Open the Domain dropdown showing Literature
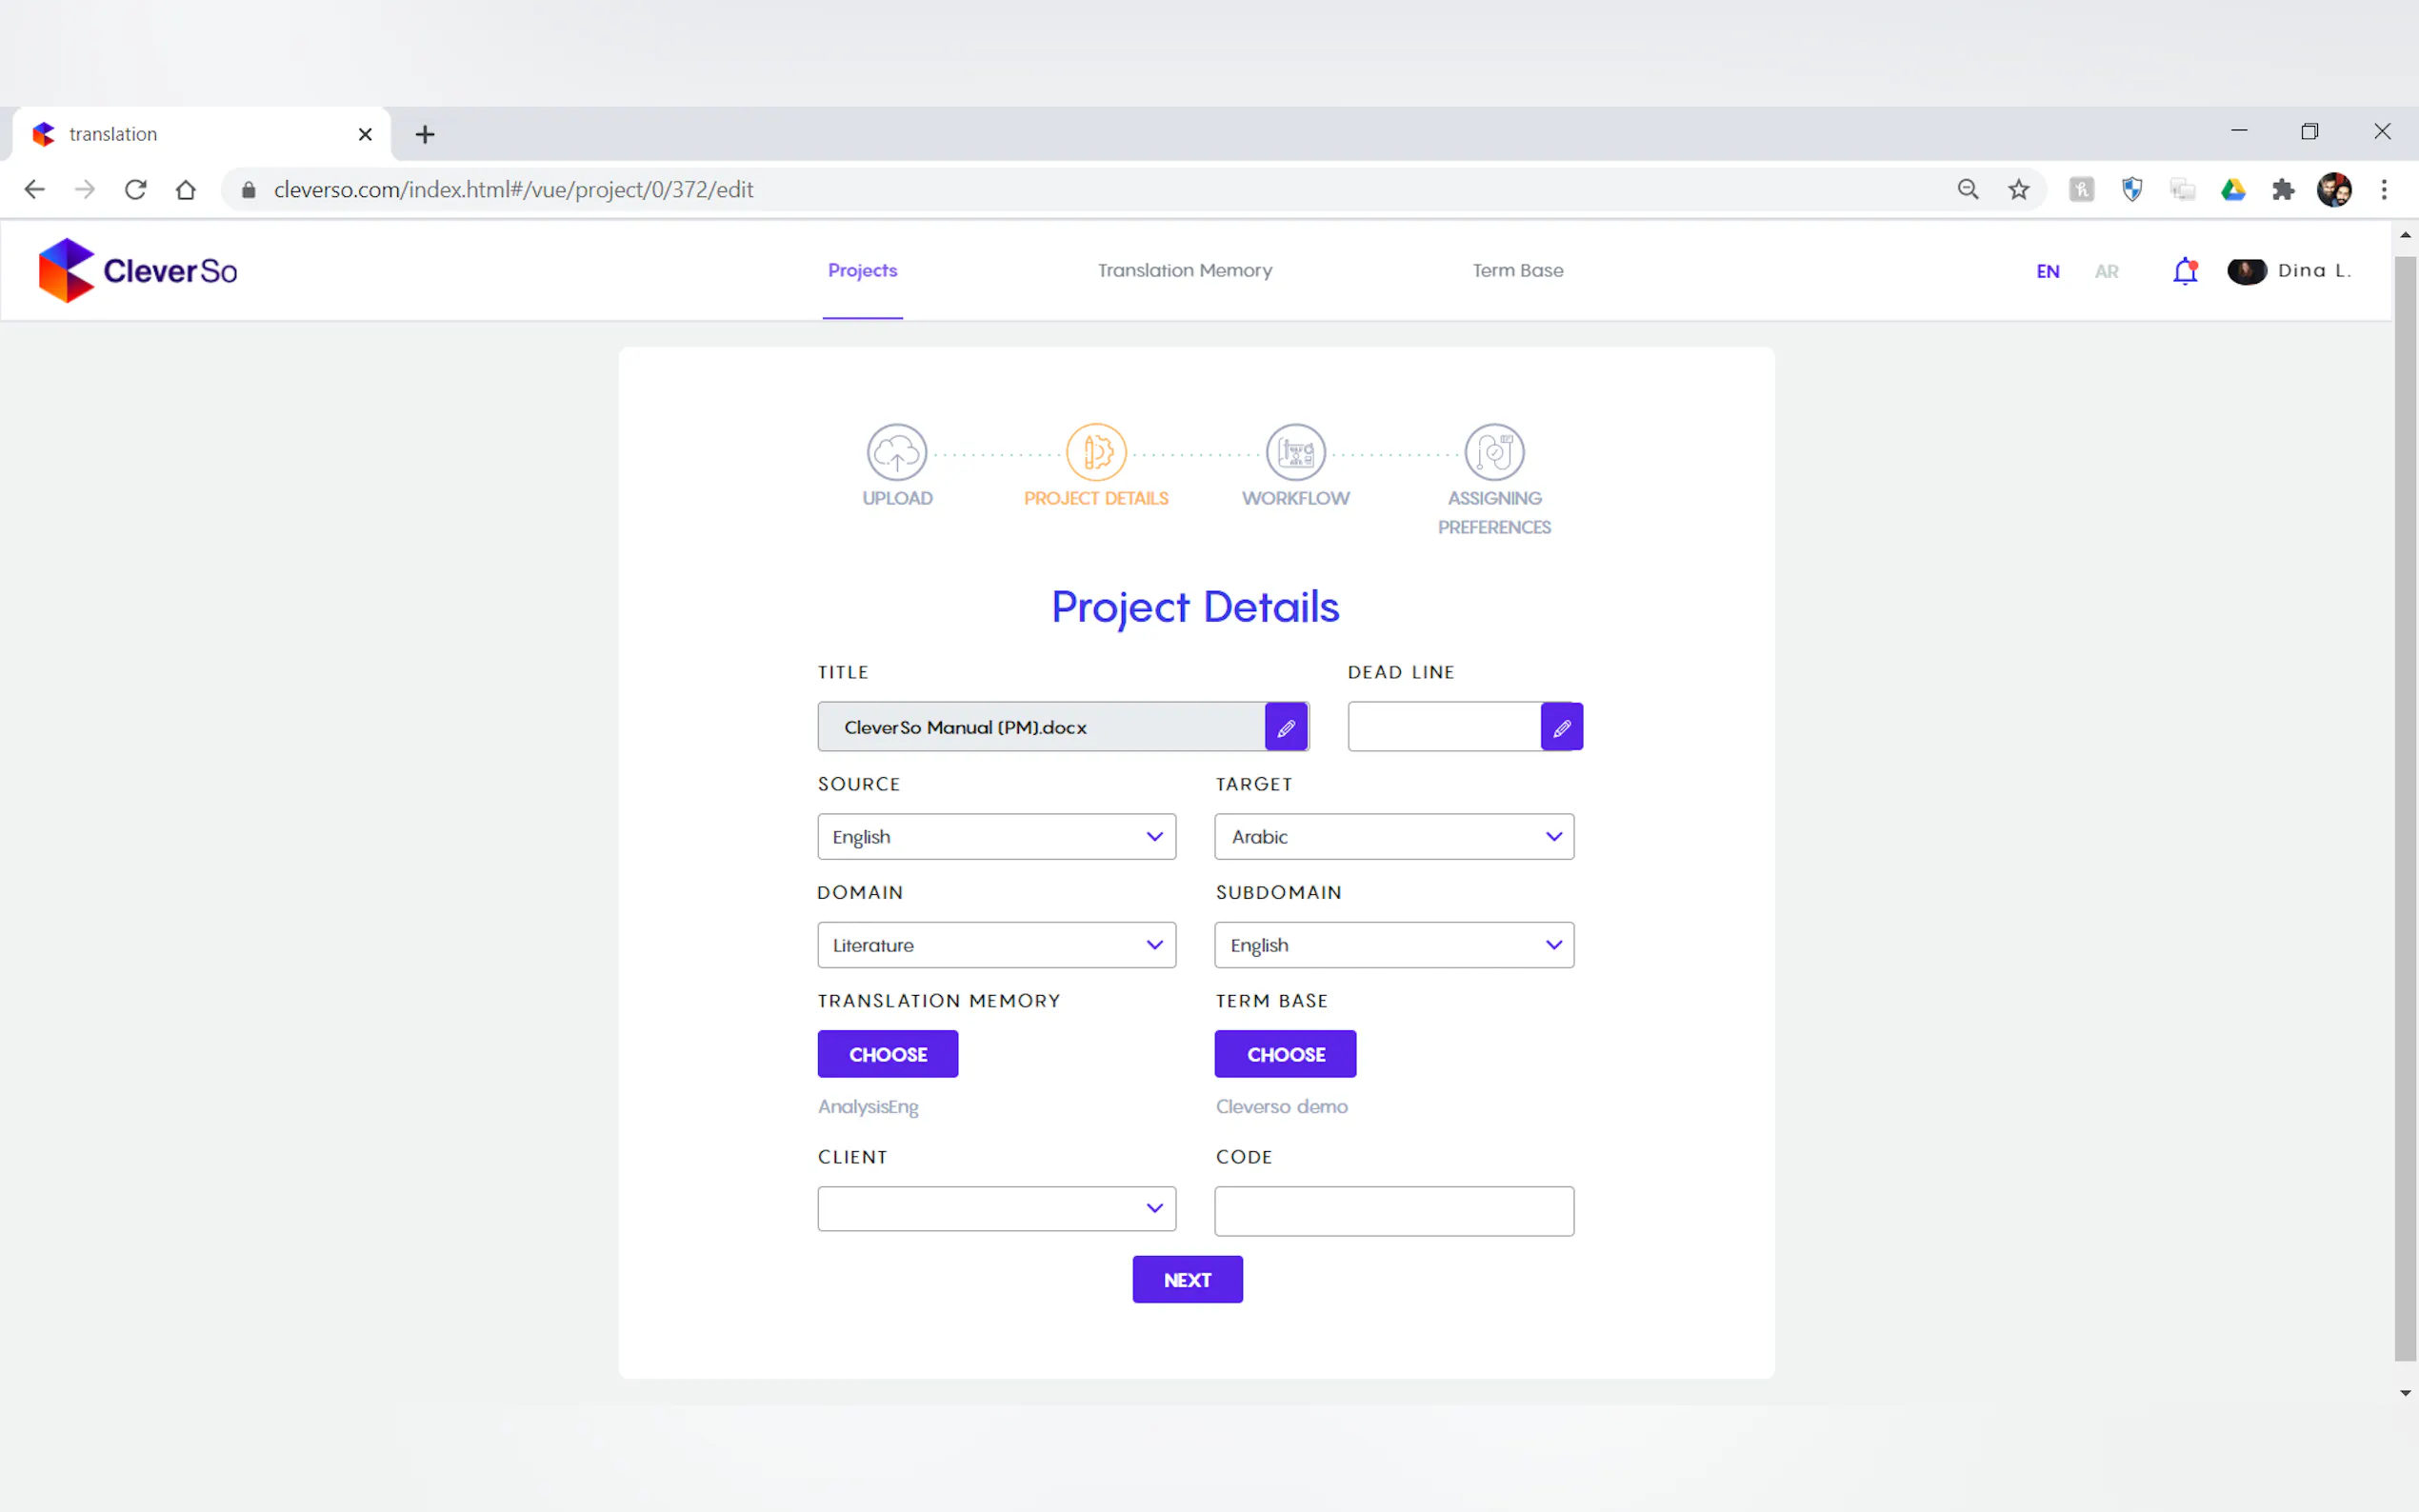The image size is (2419, 1512). pos(996,945)
